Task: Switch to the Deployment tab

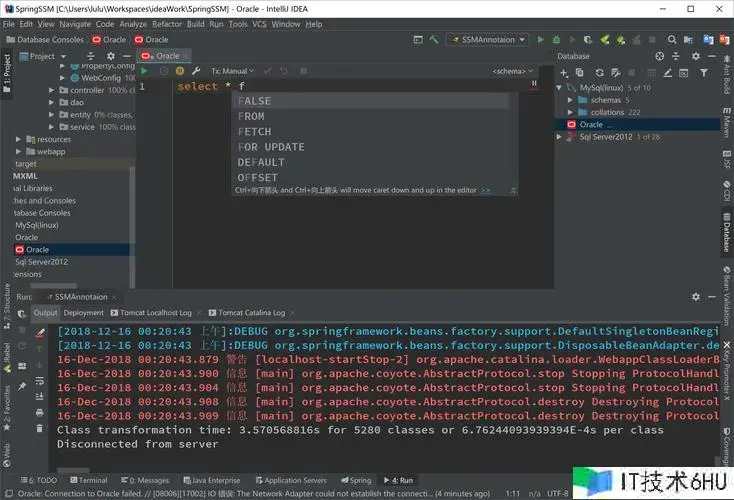Action: click(84, 313)
